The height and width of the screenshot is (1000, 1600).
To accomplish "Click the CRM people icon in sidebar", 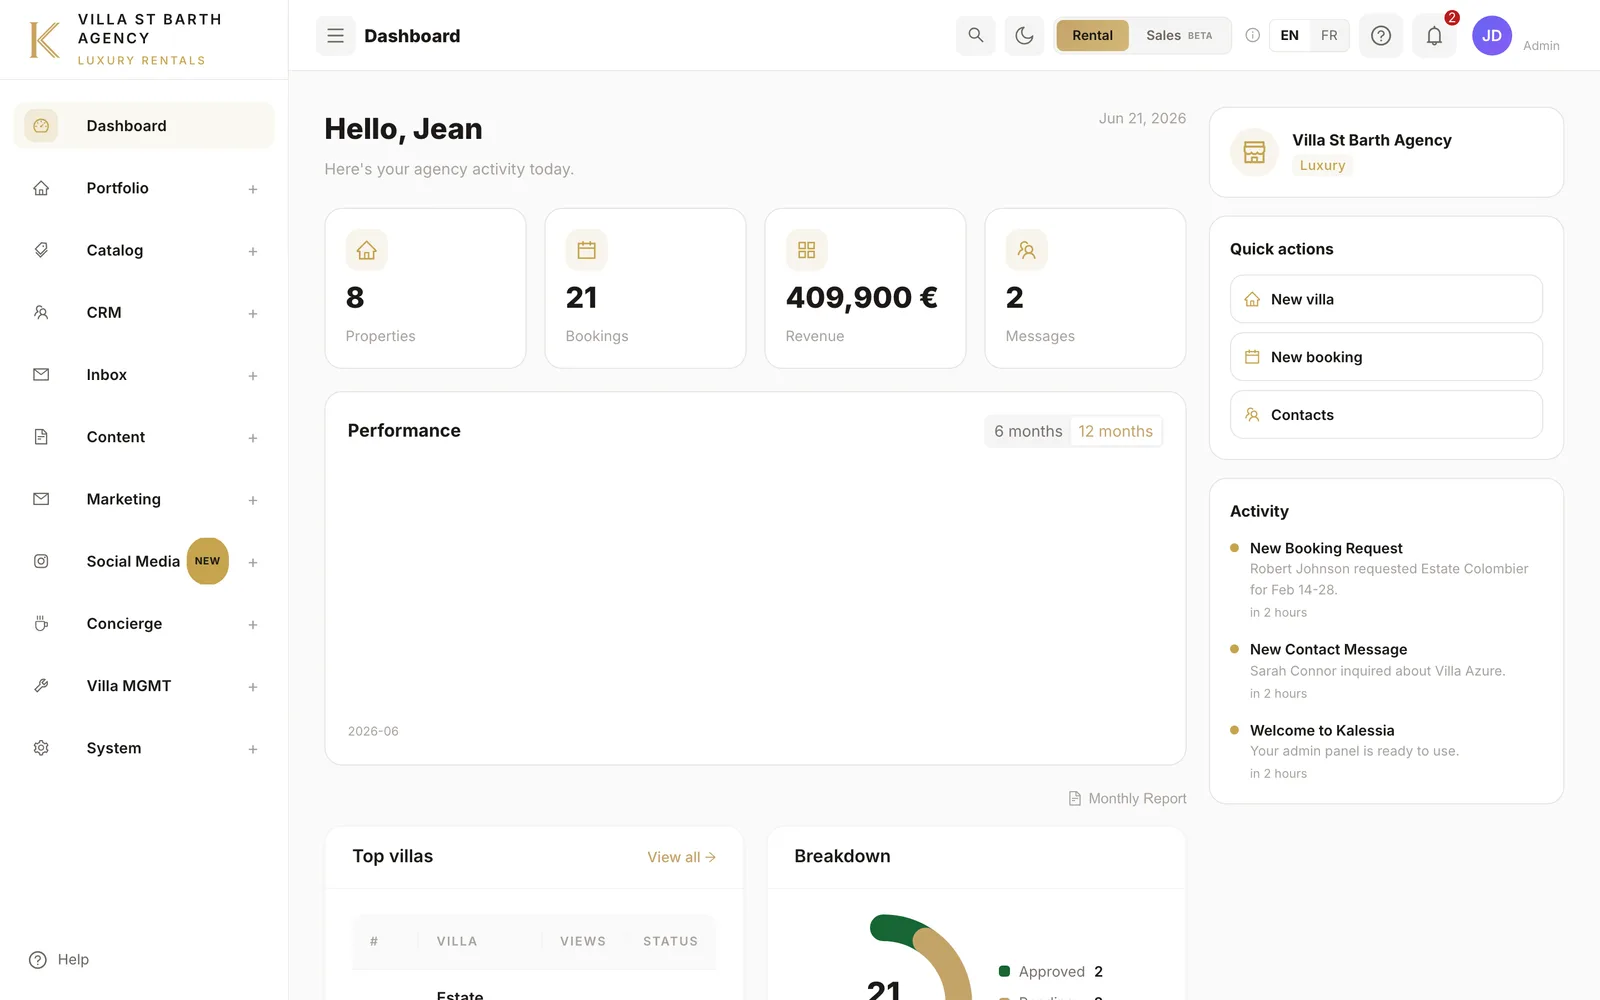I will point(41,312).
